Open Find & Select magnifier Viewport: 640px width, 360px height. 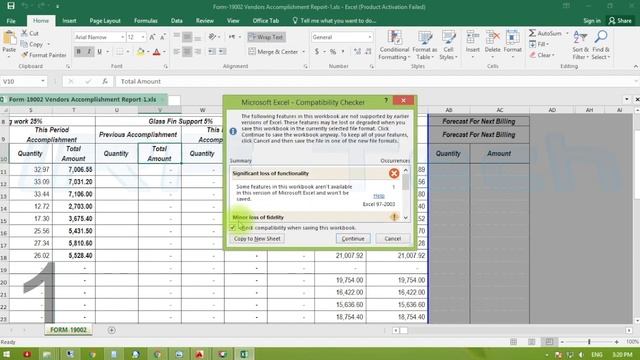click(x=600, y=45)
